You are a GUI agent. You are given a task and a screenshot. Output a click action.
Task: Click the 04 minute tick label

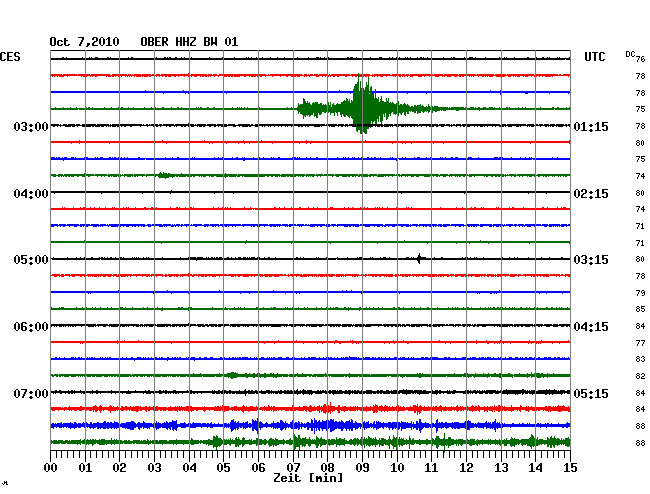click(x=189, y=467)
